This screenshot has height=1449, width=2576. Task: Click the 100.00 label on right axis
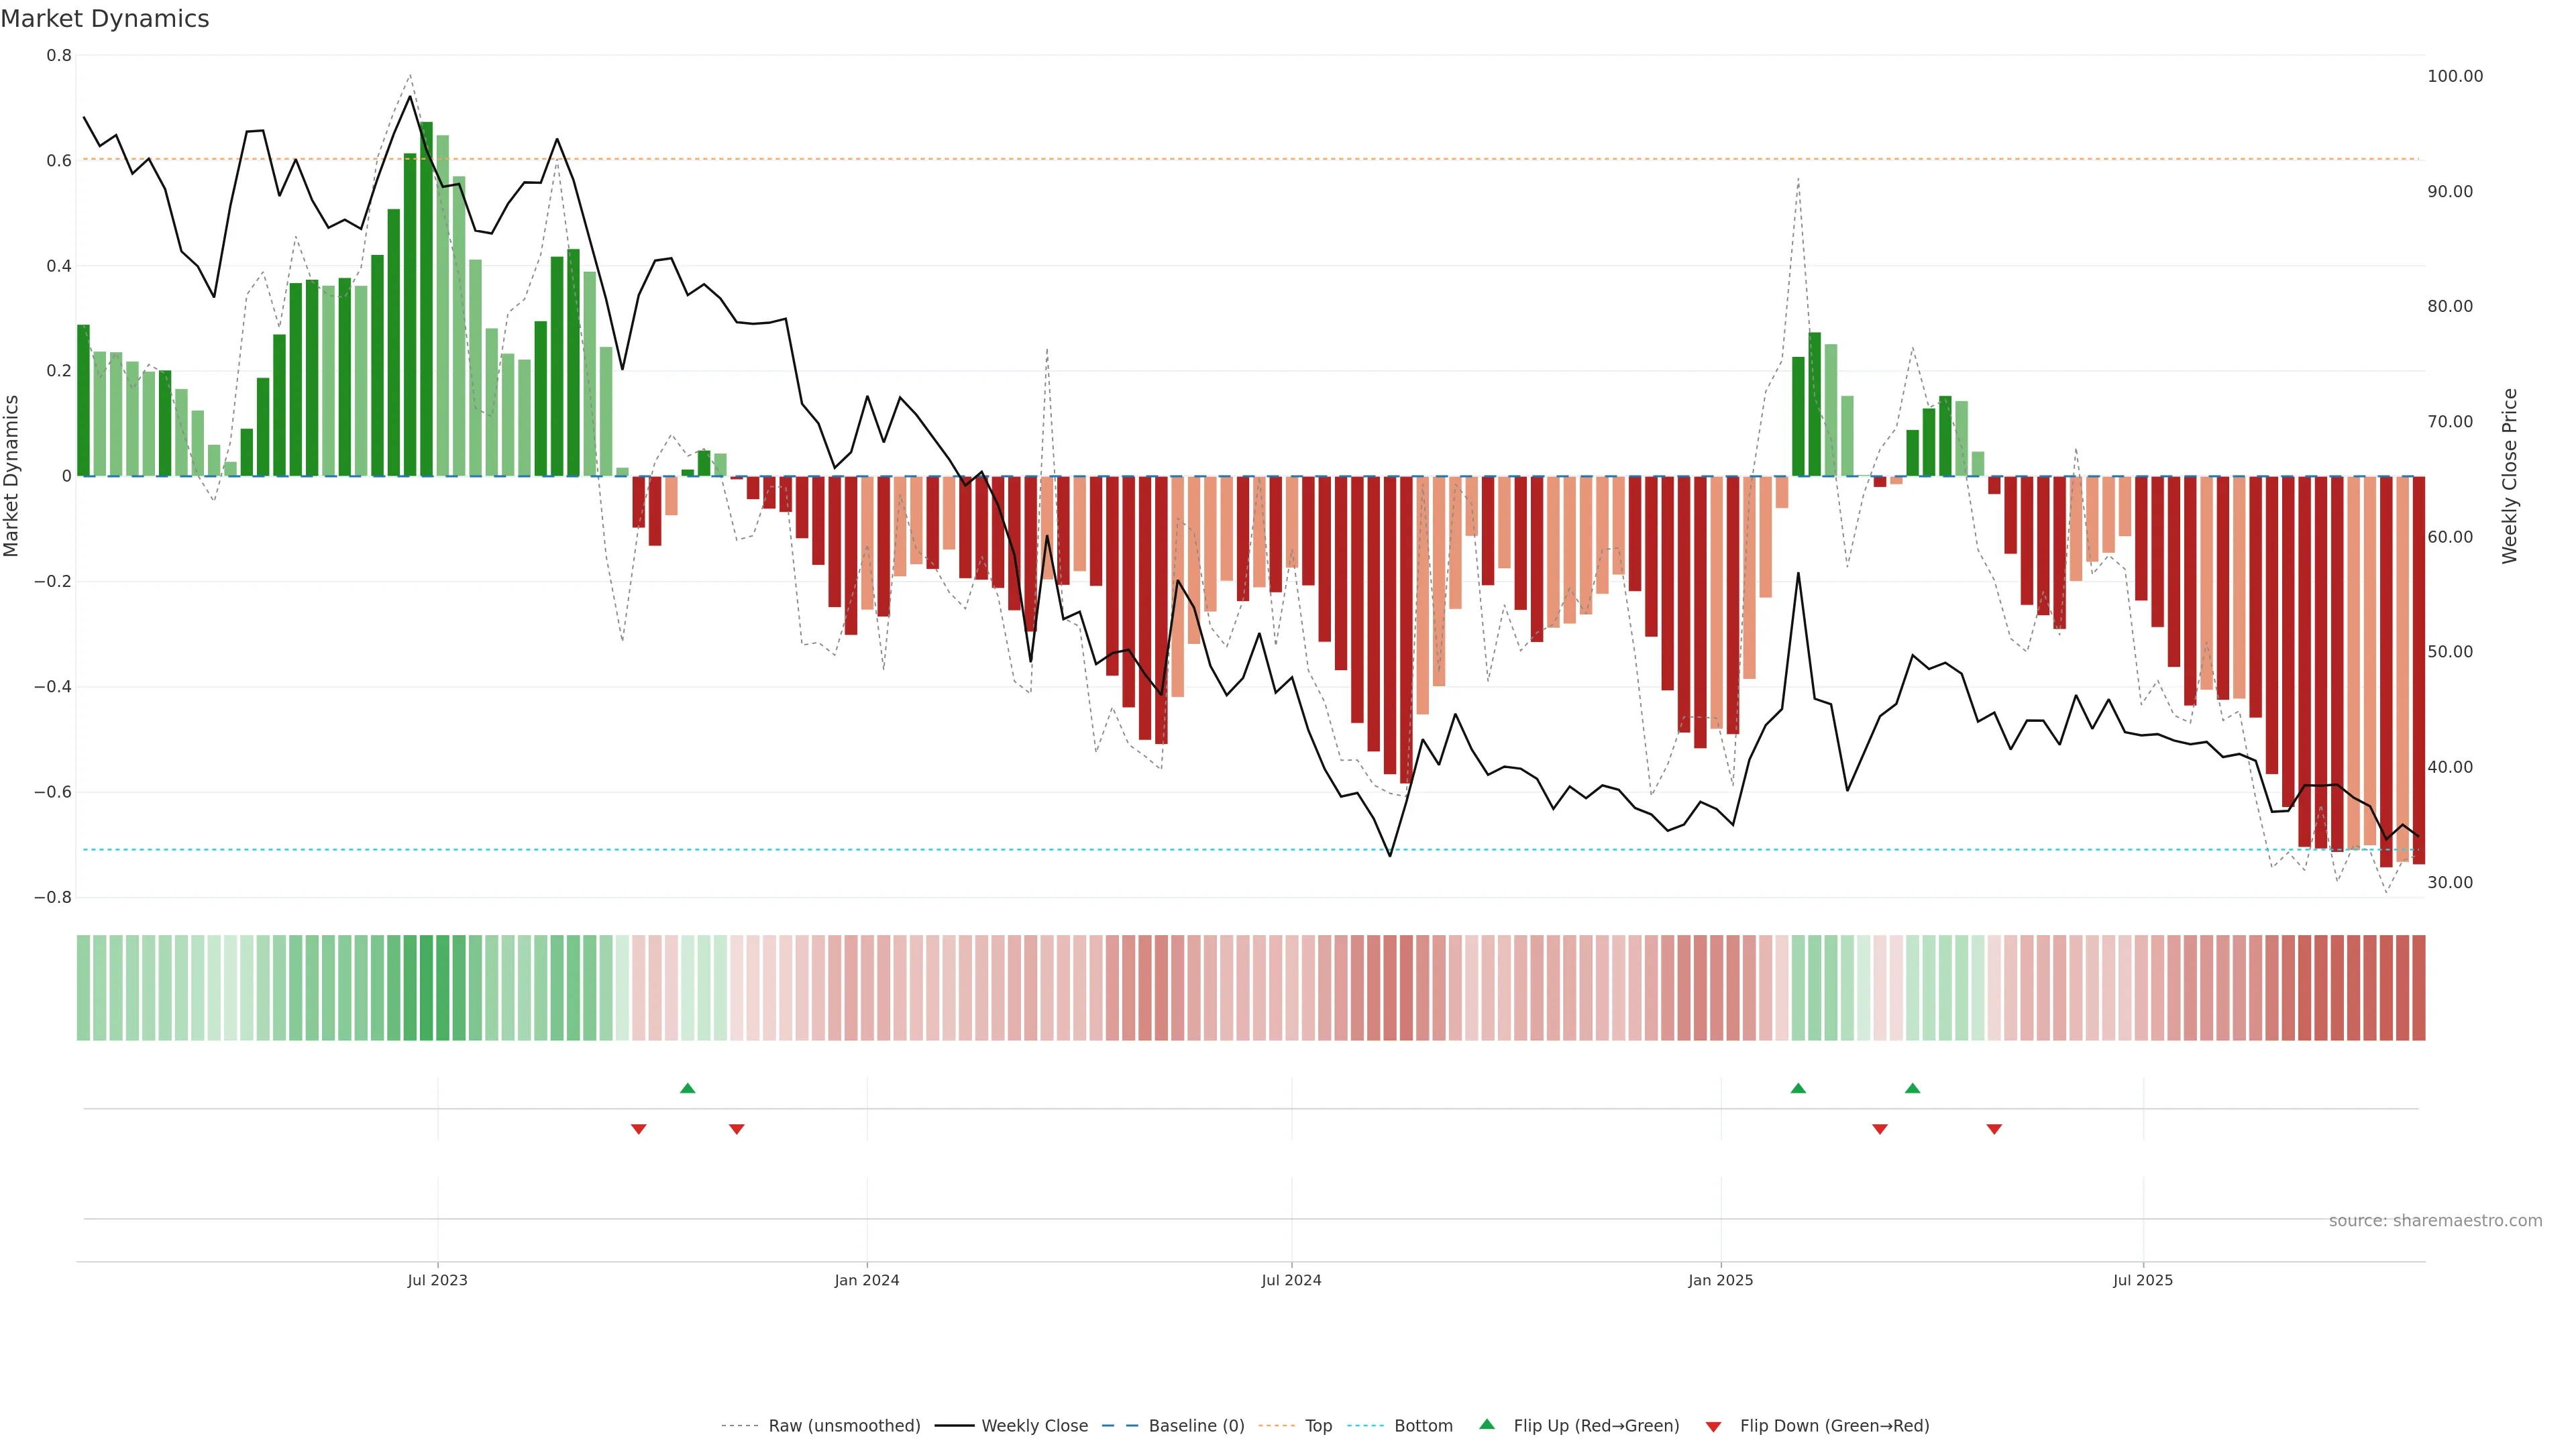pyautogui.click(x=2455, y=76)
